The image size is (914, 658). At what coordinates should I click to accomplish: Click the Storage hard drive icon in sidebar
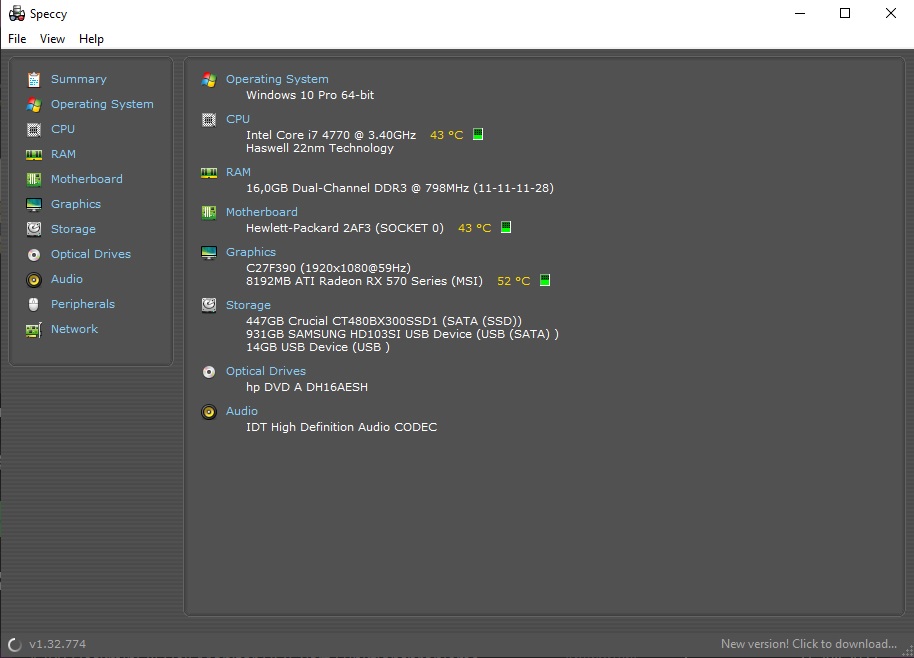coord(34,229)
